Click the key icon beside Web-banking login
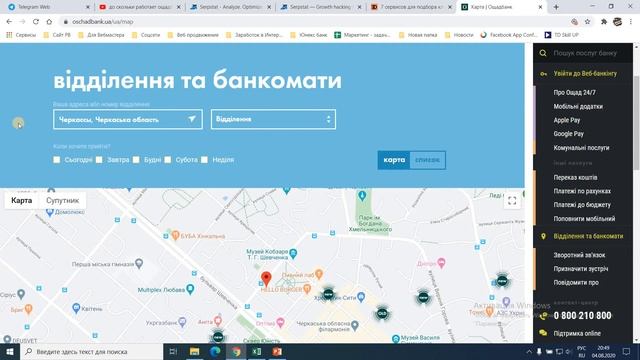The height and width of the screenshot is (360, 640). tap(543, 74)
